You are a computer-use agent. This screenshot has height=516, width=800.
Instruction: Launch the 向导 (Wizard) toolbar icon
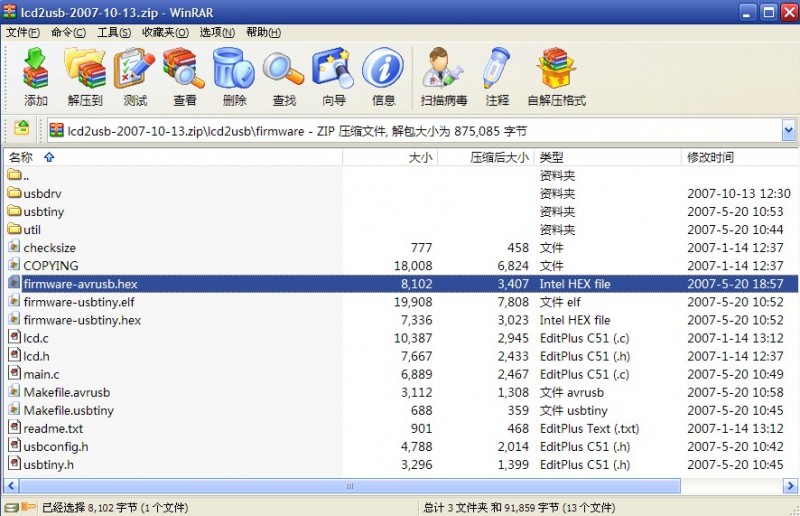(x=333, y=77)
